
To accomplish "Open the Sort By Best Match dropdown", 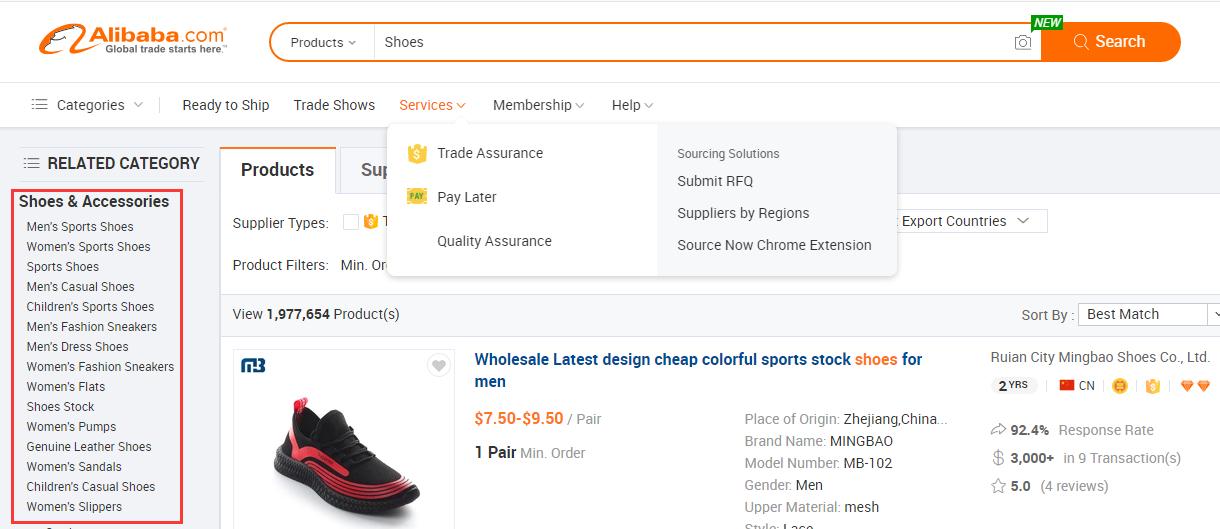I will pyautogui.click(x=1150, y=314).
